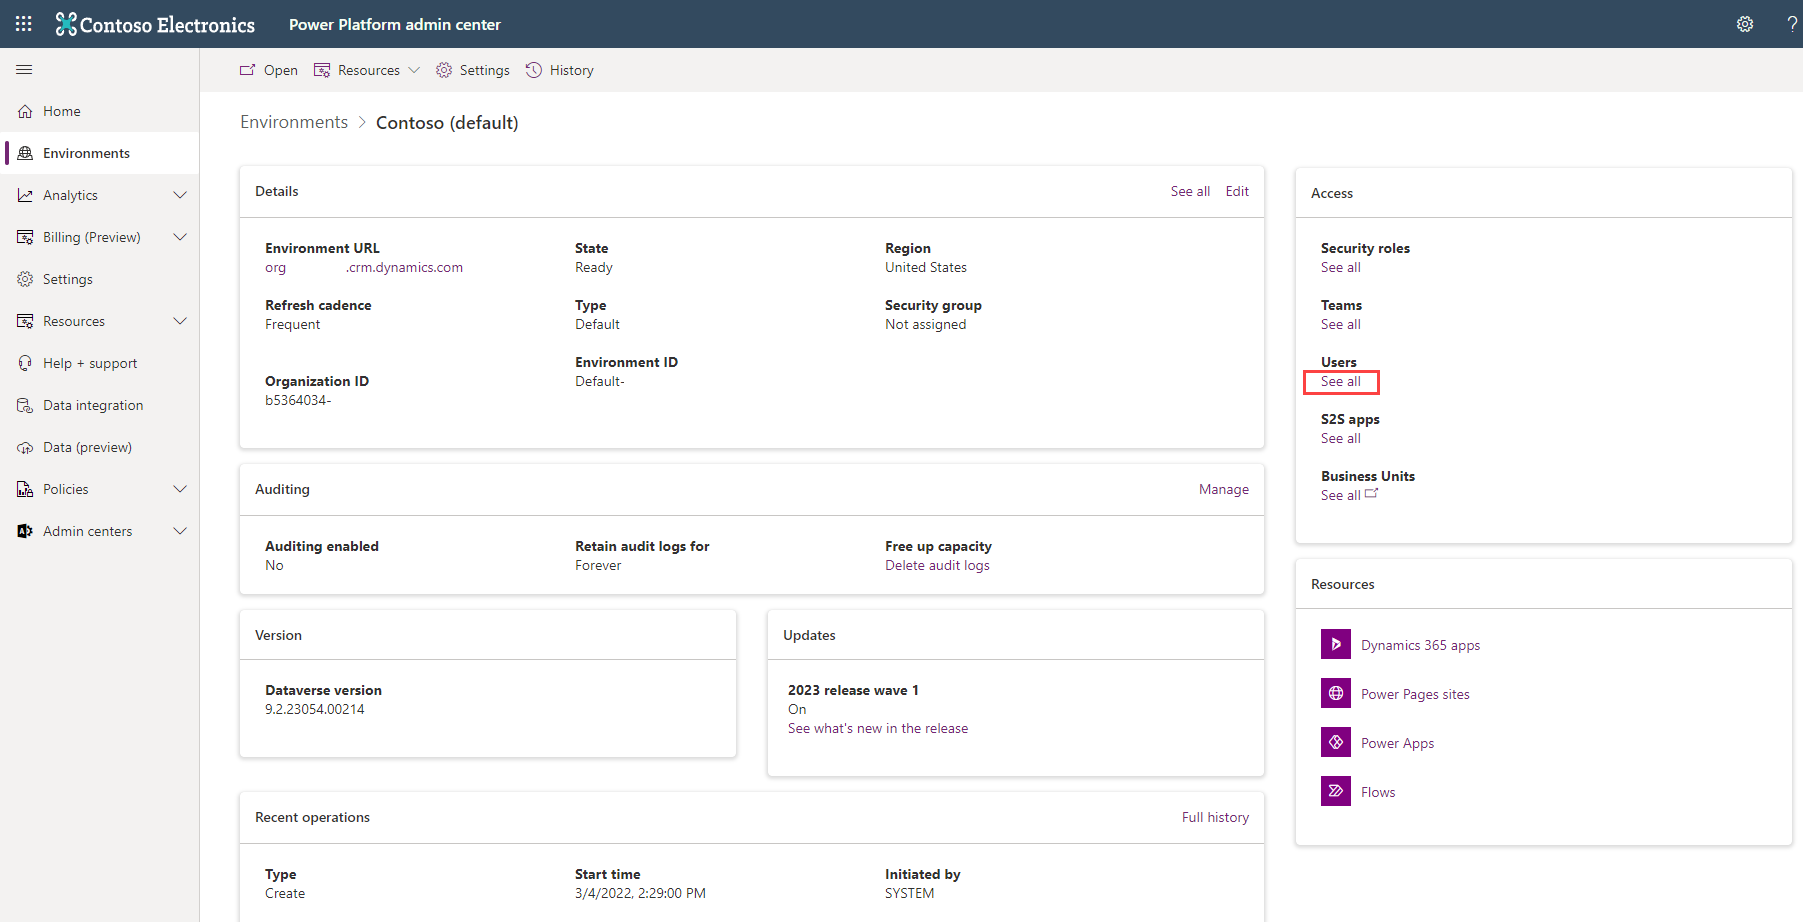
Task: Open Power Apps resource link
Action: click(1397, 743)
